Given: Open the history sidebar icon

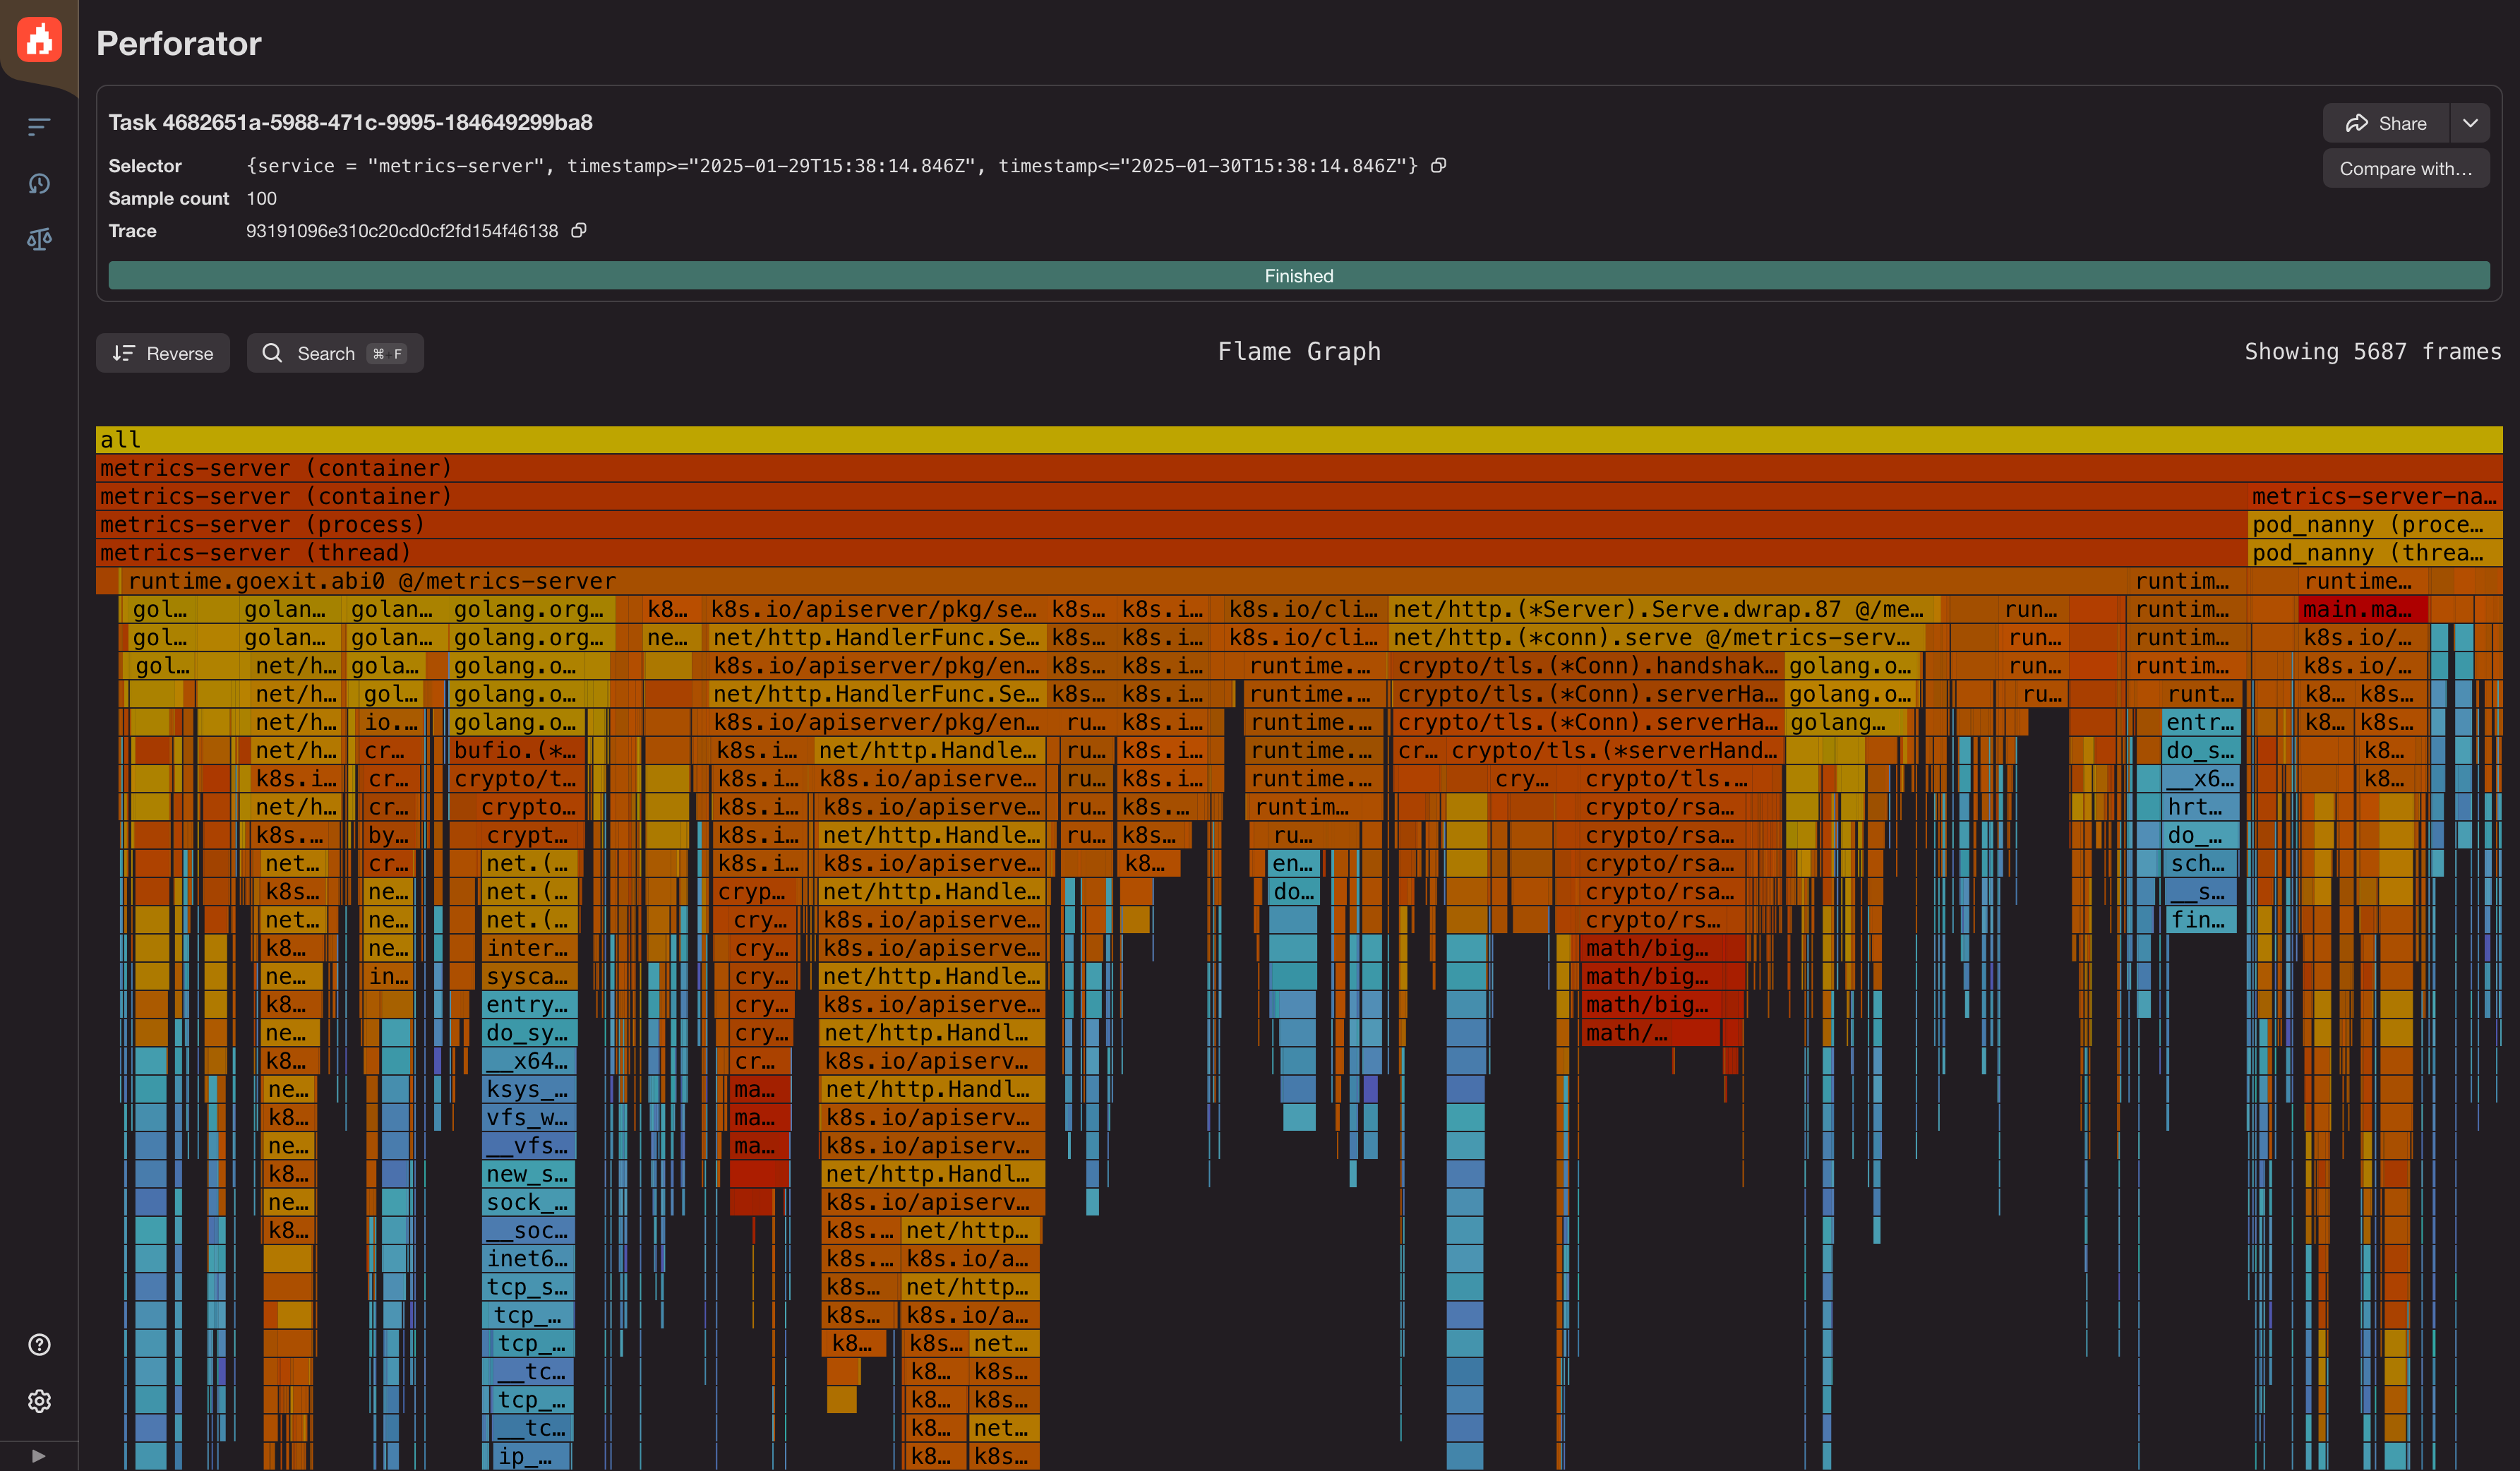Looking at the screenshot, I should tap(39, 183).
